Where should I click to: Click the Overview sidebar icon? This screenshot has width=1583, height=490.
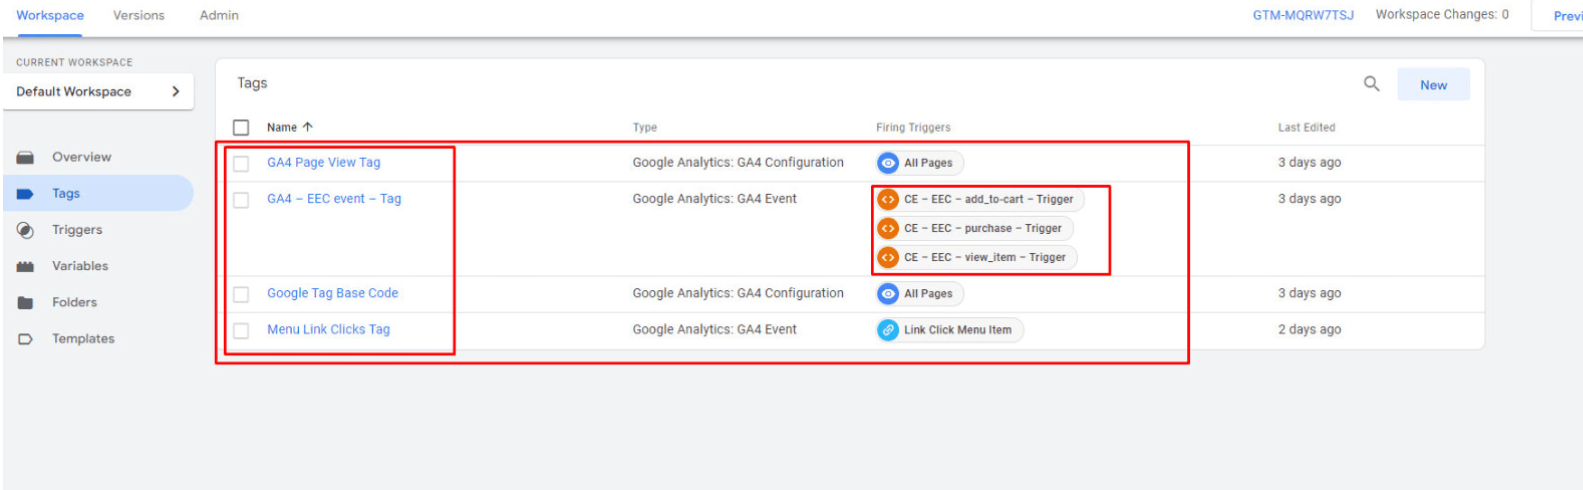pos(26,157)
